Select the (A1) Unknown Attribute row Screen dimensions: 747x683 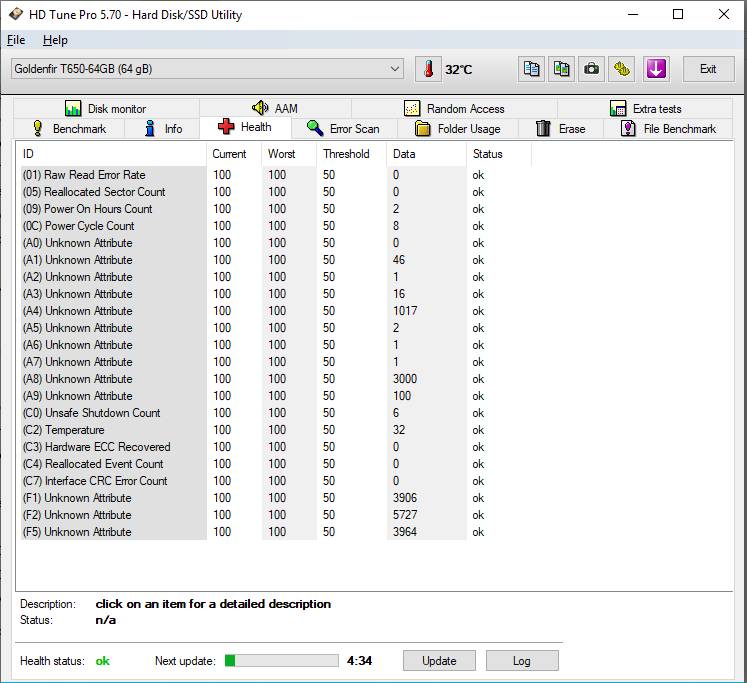coord(276,260)
